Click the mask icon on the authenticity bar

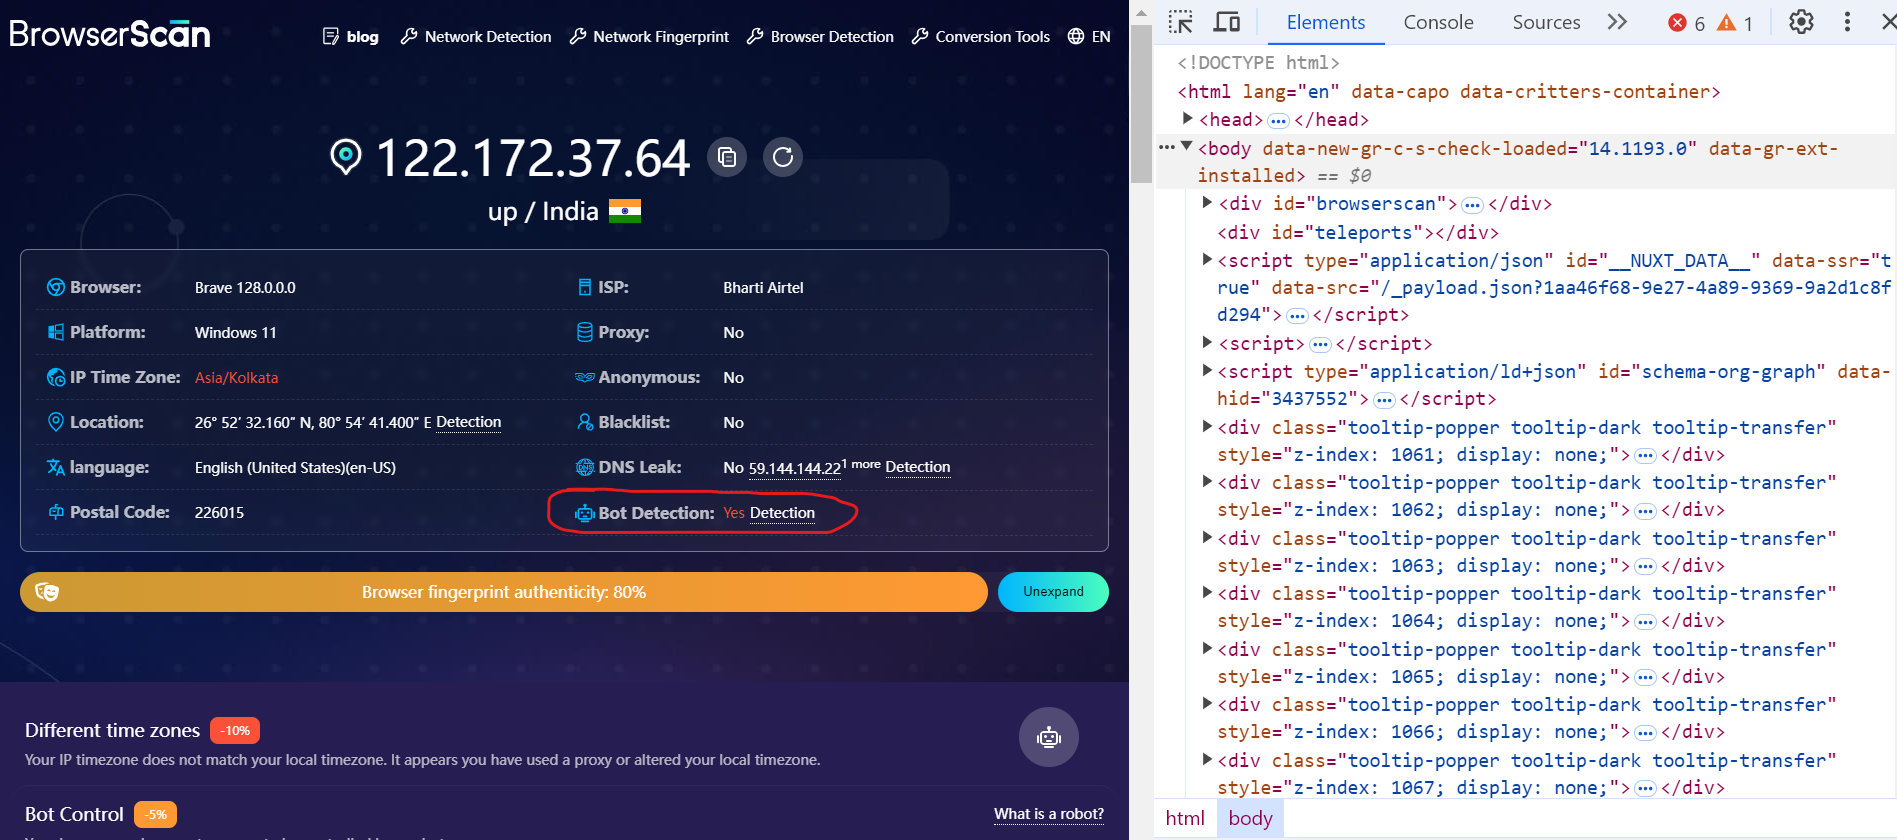47,592
